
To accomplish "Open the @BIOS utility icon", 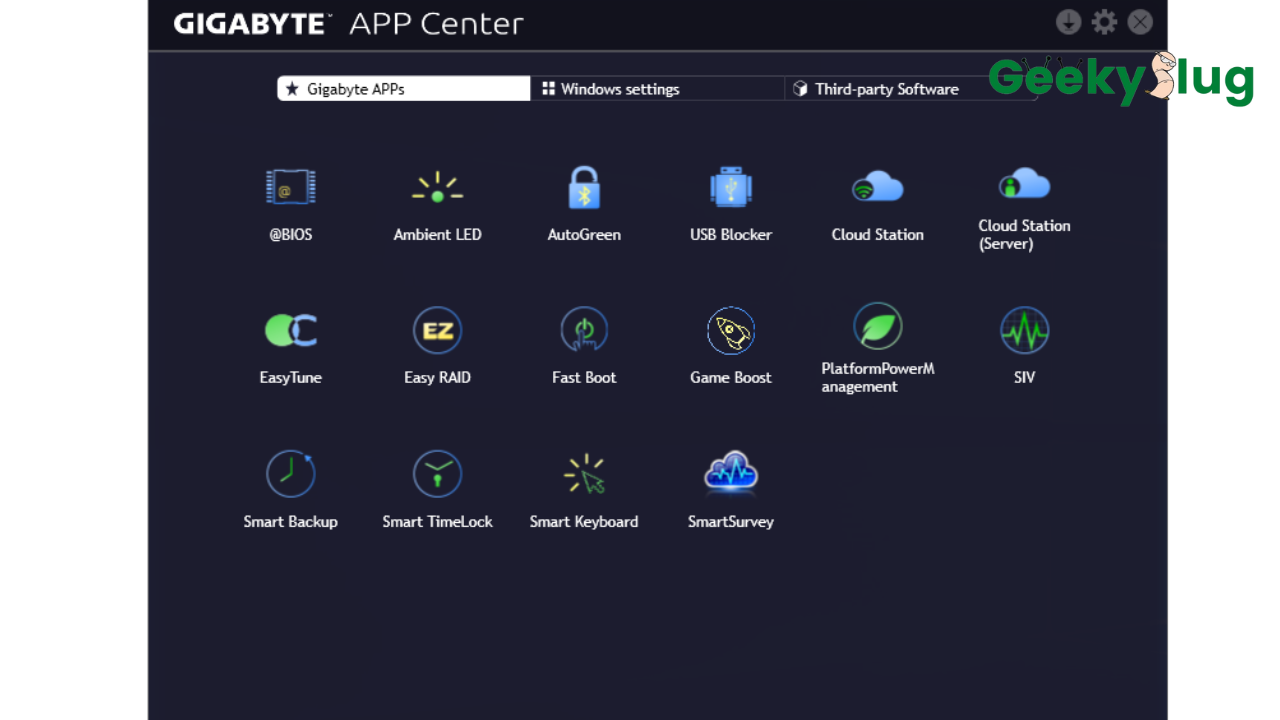I will point(290,188).
